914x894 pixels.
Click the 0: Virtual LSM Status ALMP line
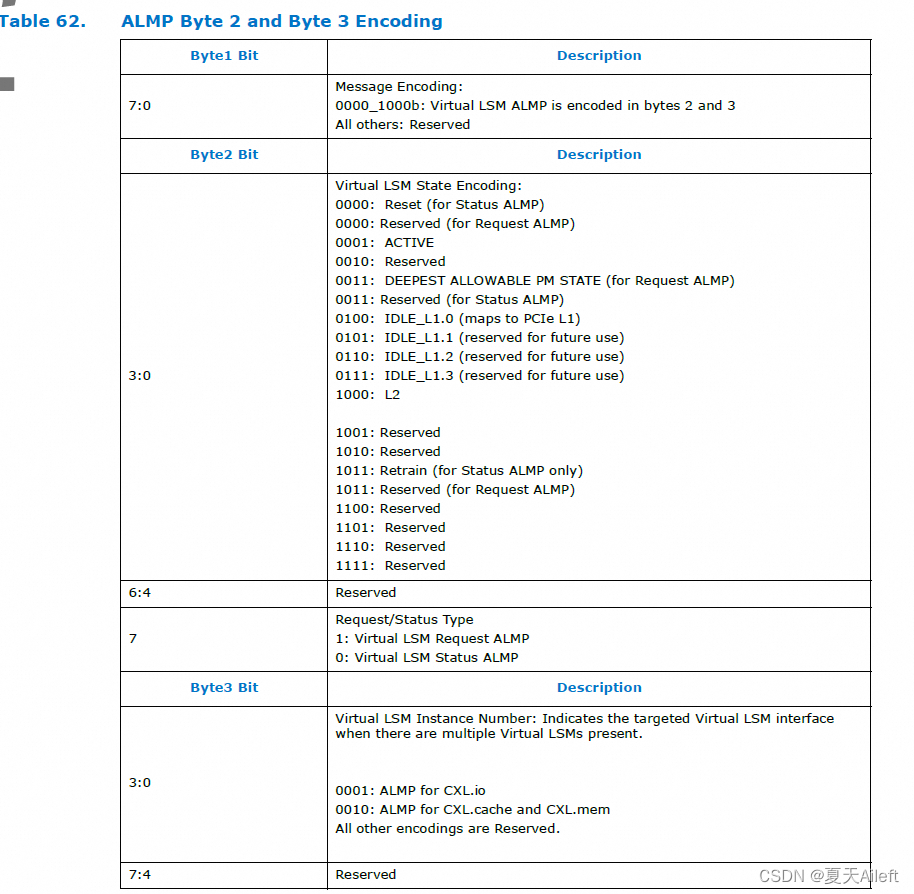[x=428, y=657]
